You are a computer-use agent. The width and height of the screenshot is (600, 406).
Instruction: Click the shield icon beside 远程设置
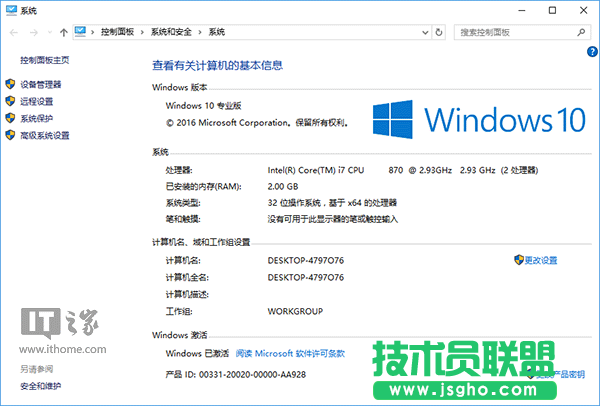[10, 101]
